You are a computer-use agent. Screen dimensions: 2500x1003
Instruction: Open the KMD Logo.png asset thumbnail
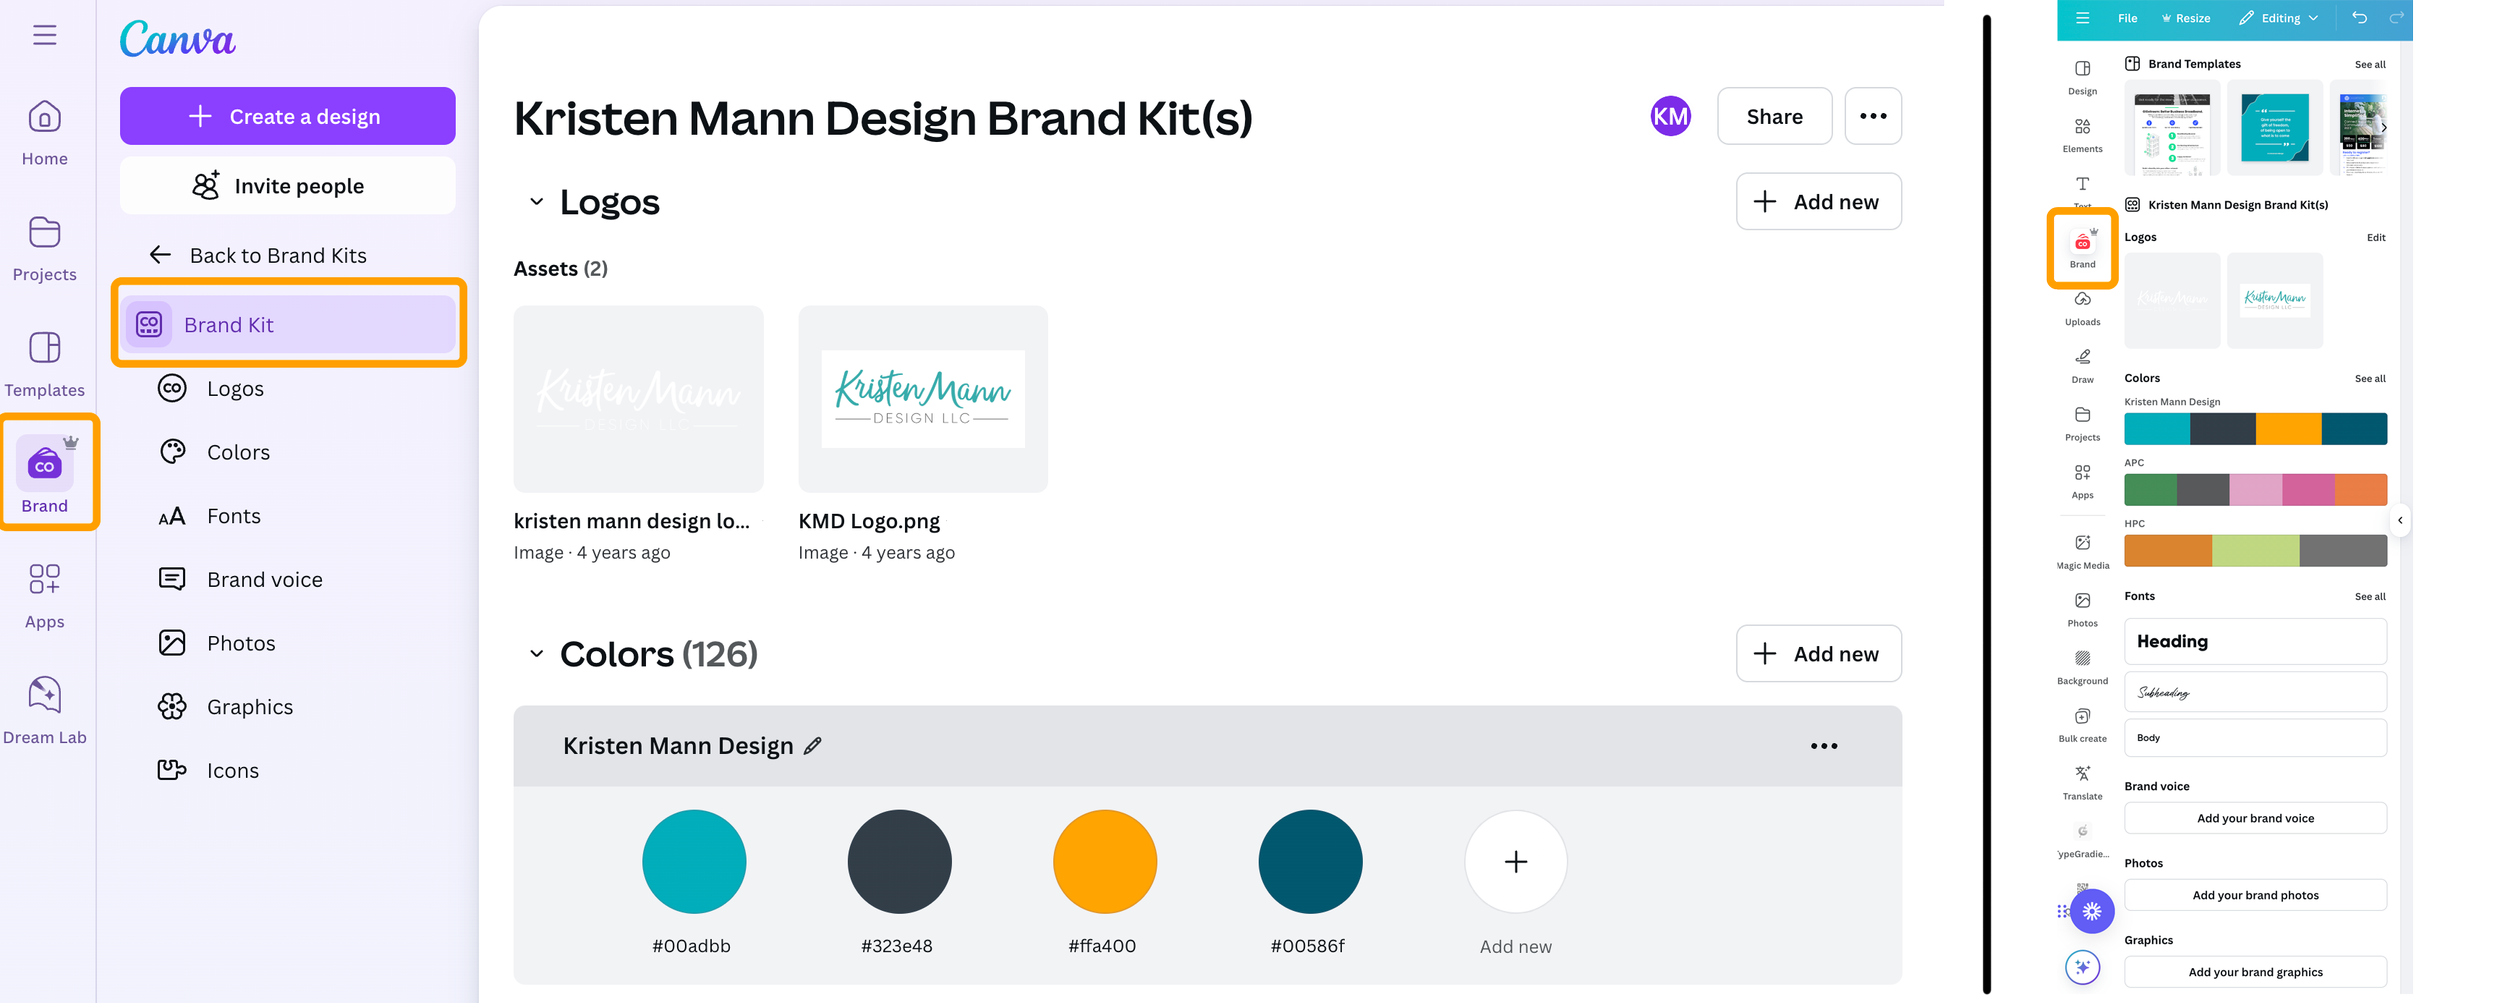923,399
